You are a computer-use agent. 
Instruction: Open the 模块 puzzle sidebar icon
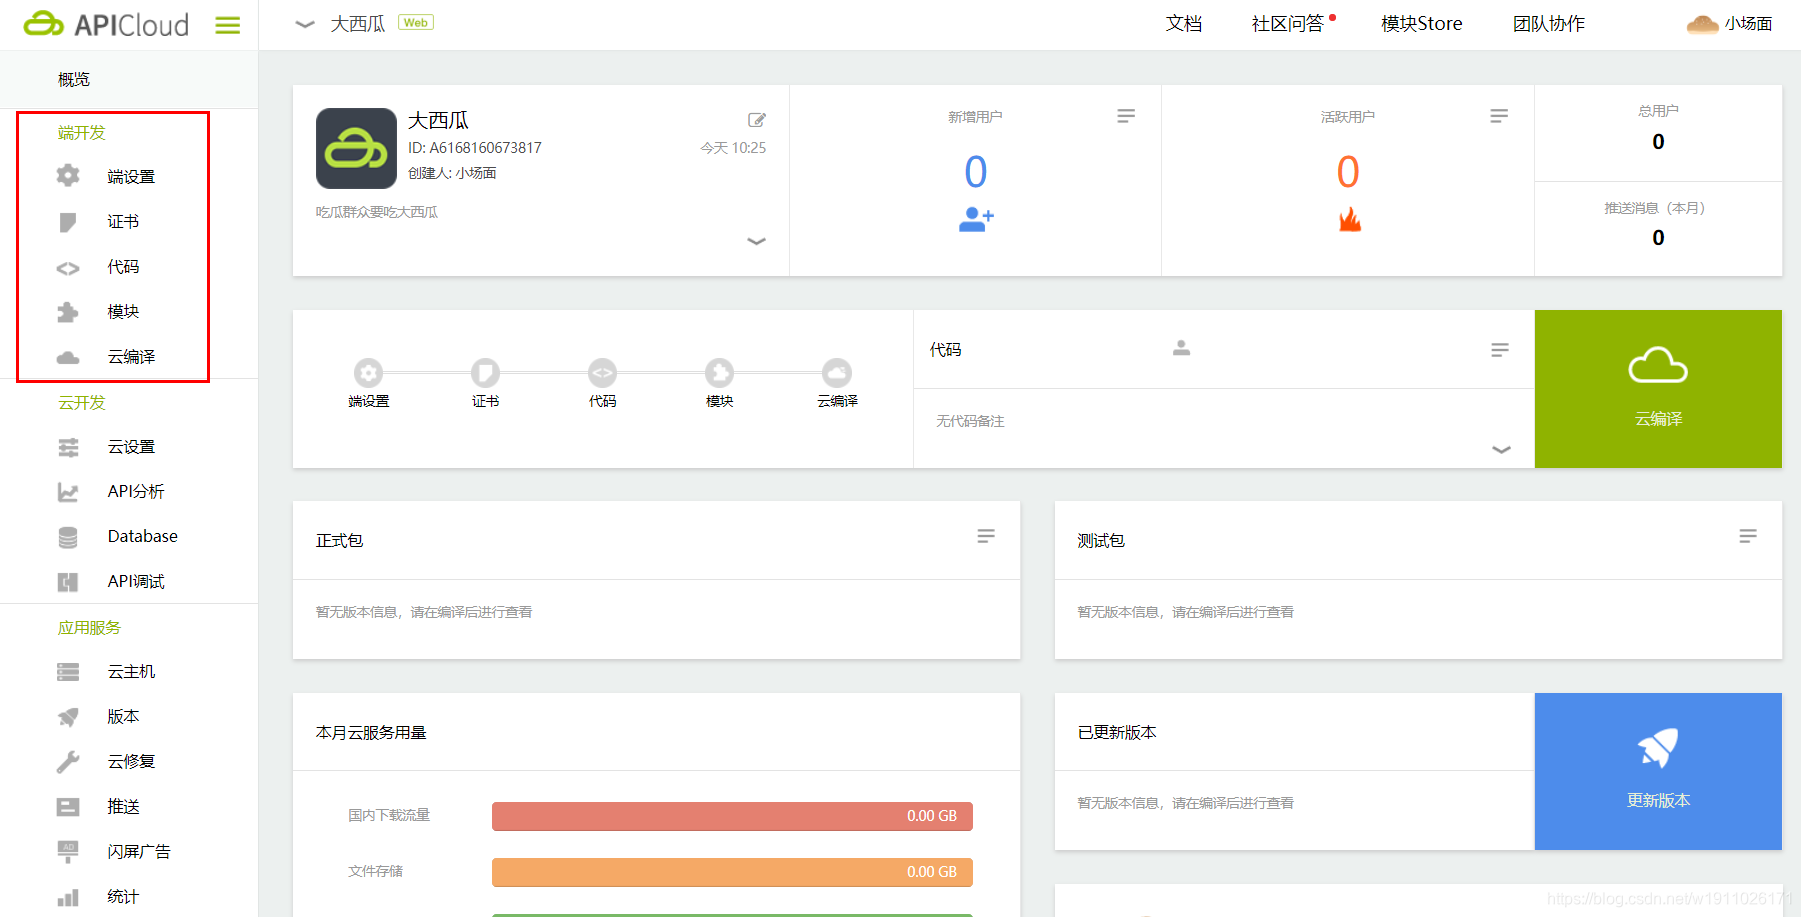click(x=68, y=312)
